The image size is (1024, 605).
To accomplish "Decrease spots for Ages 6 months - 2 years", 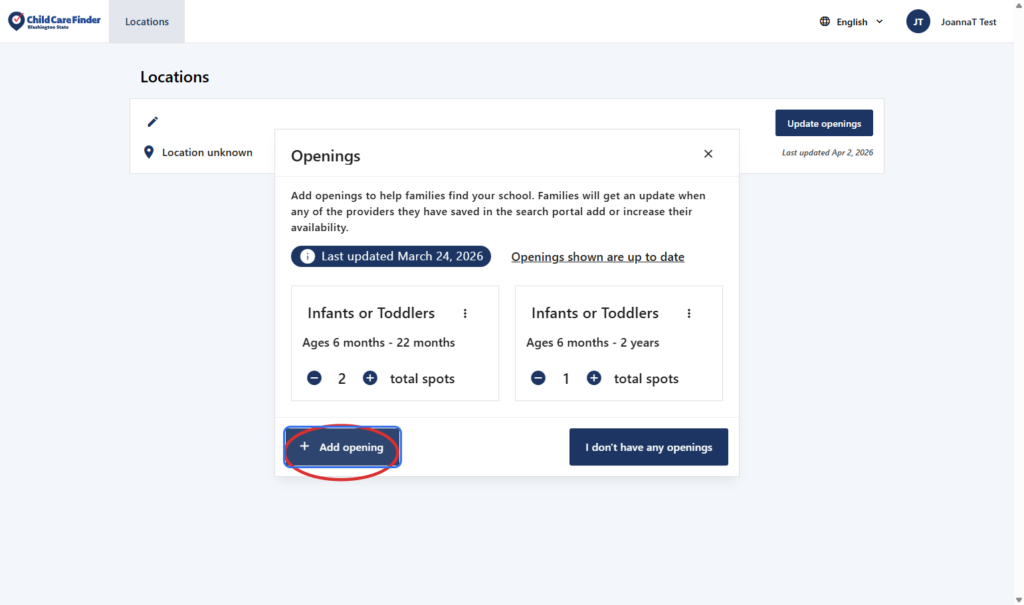I will coord(538,378).
